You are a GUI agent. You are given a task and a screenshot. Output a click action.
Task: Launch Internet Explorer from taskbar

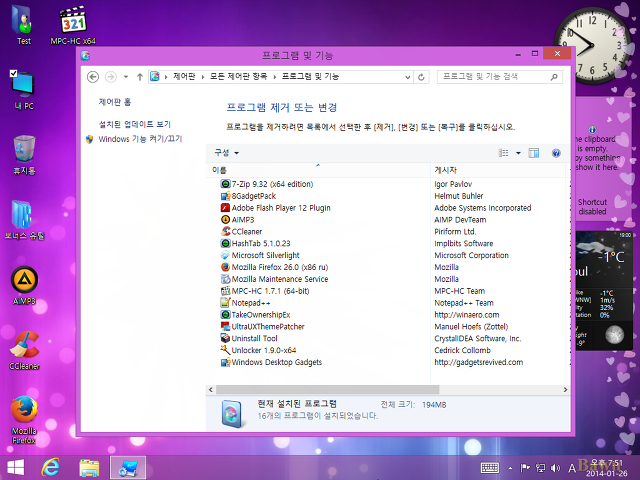point(51,467)
